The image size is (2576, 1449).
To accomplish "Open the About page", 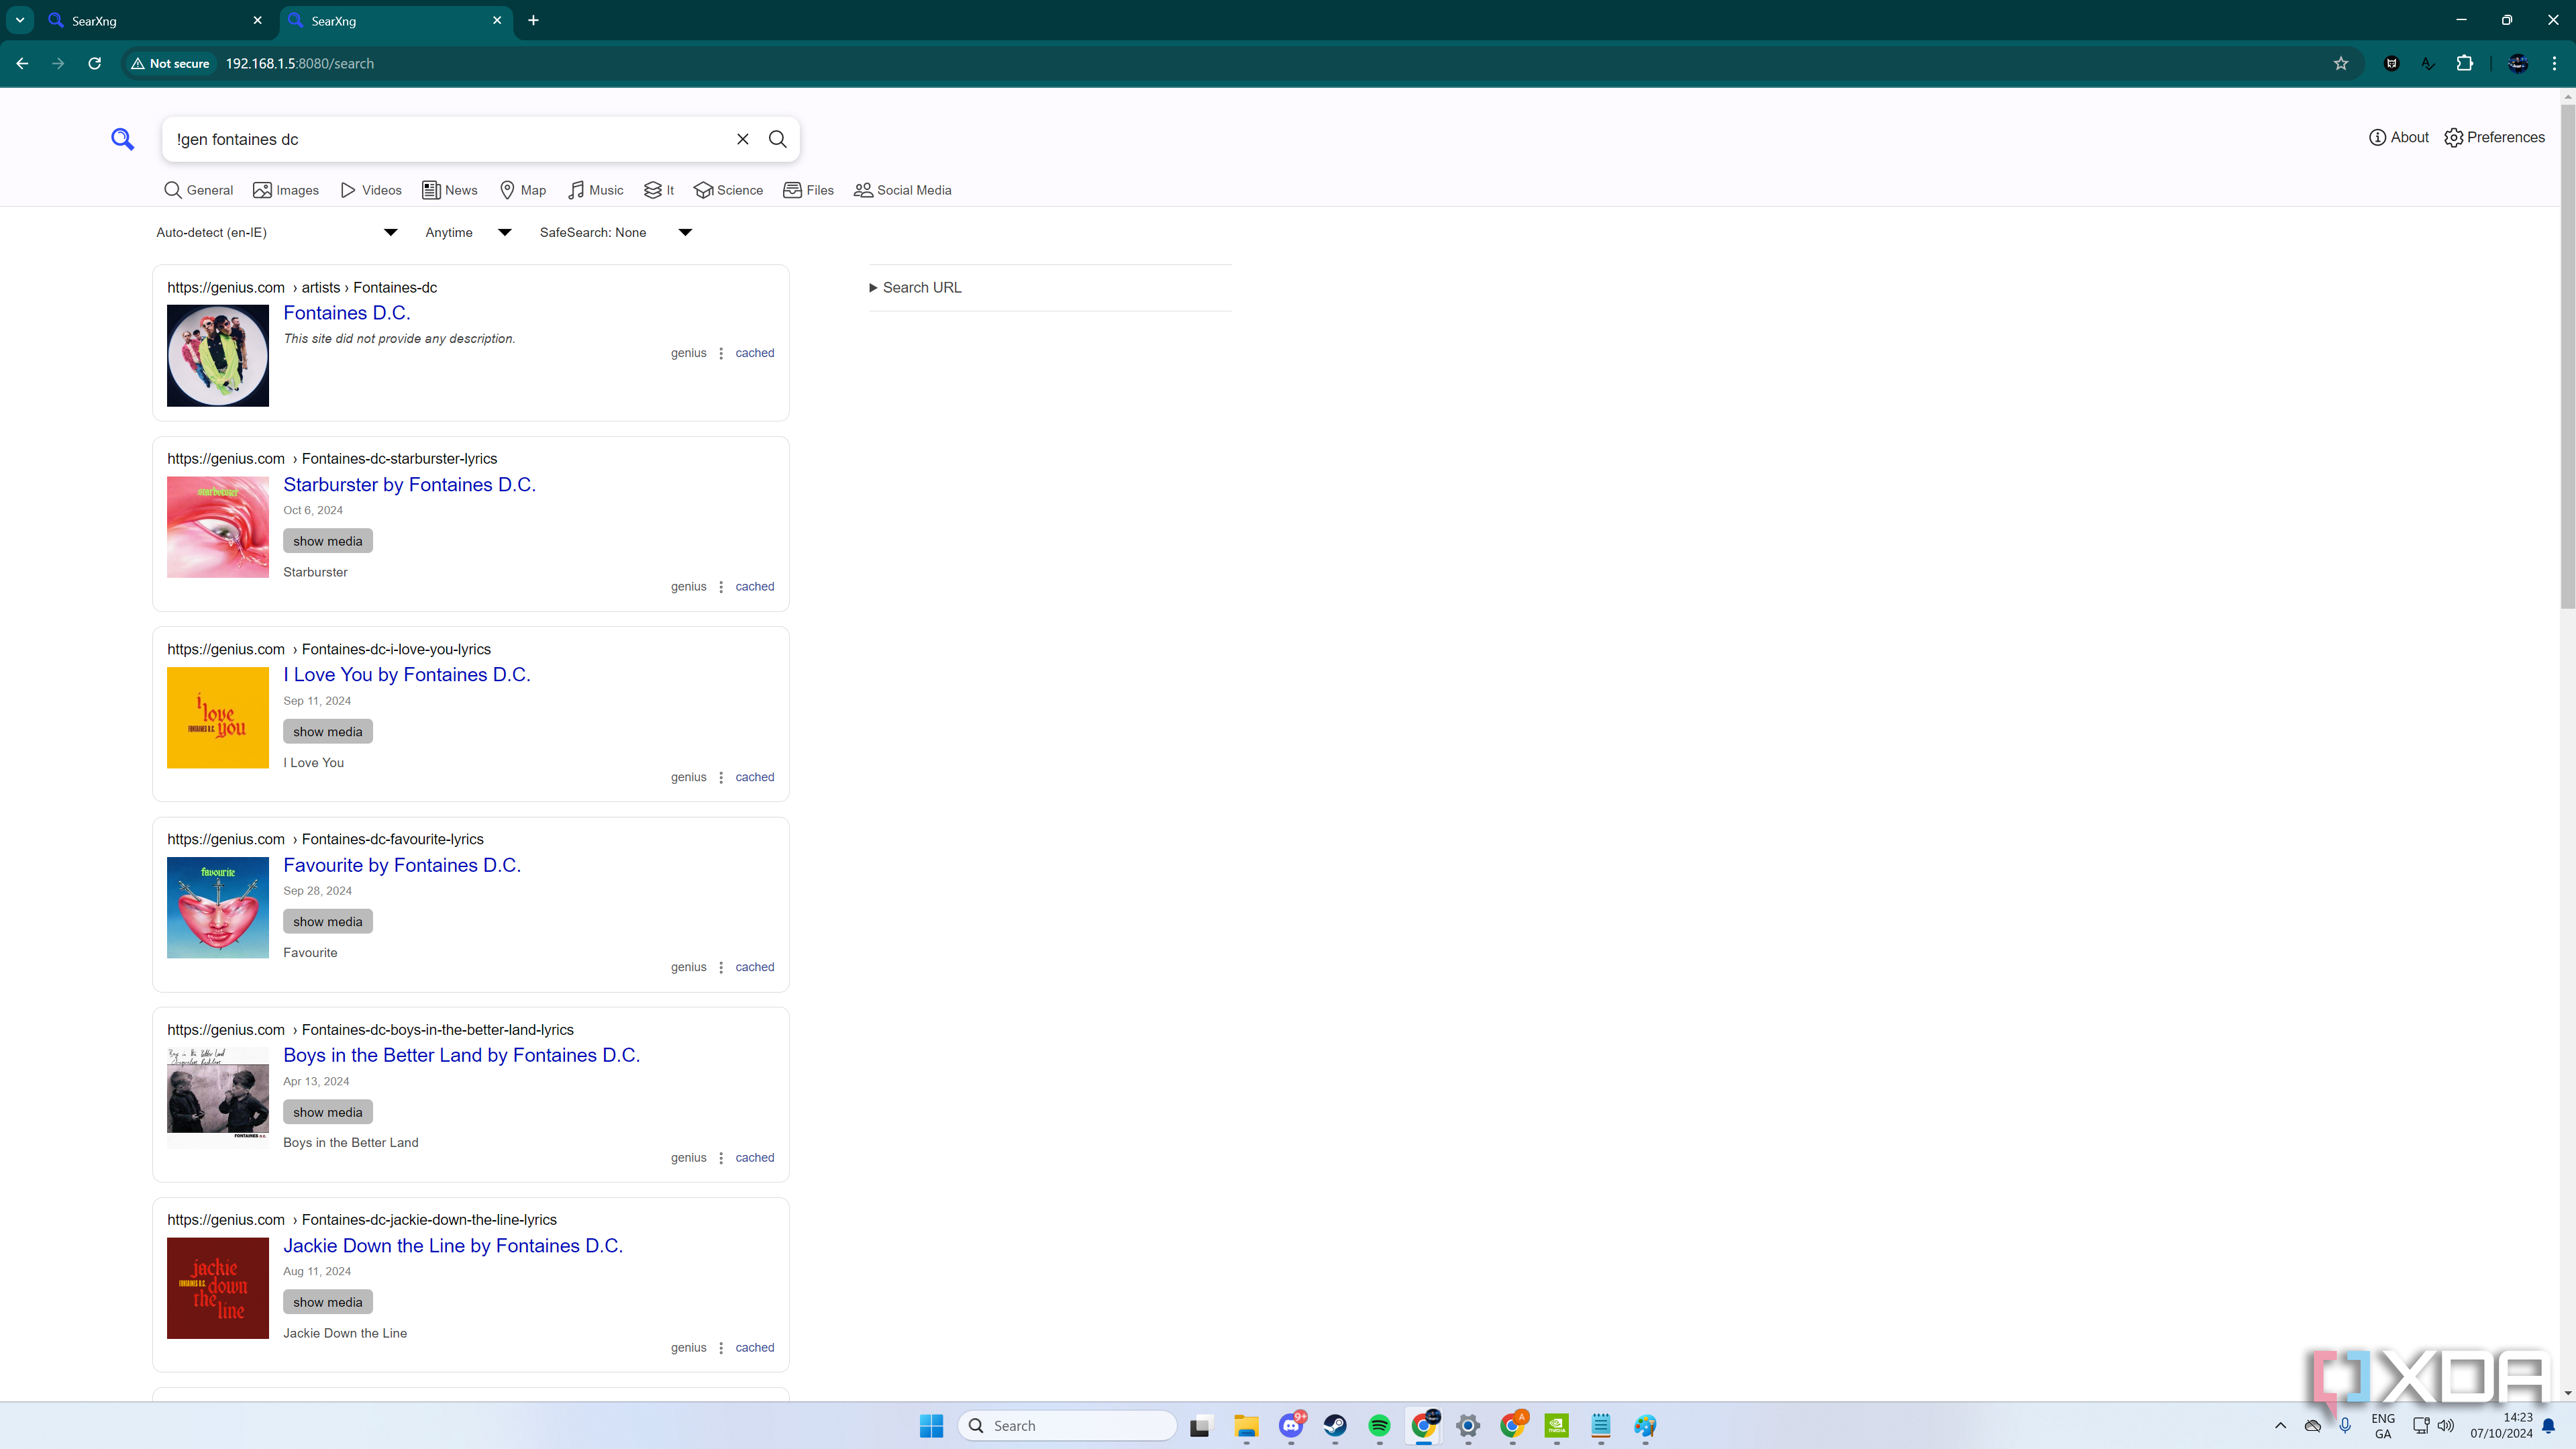I will click(2398, 137).
